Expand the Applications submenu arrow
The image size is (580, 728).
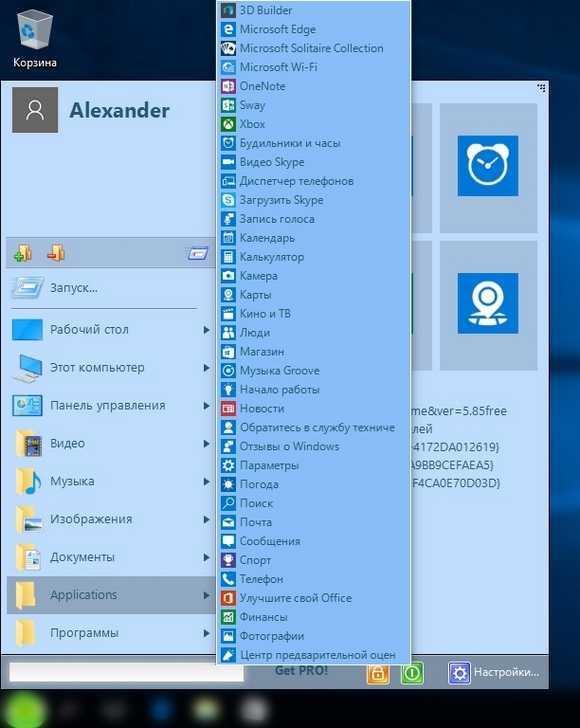click(x=206, y=595)
